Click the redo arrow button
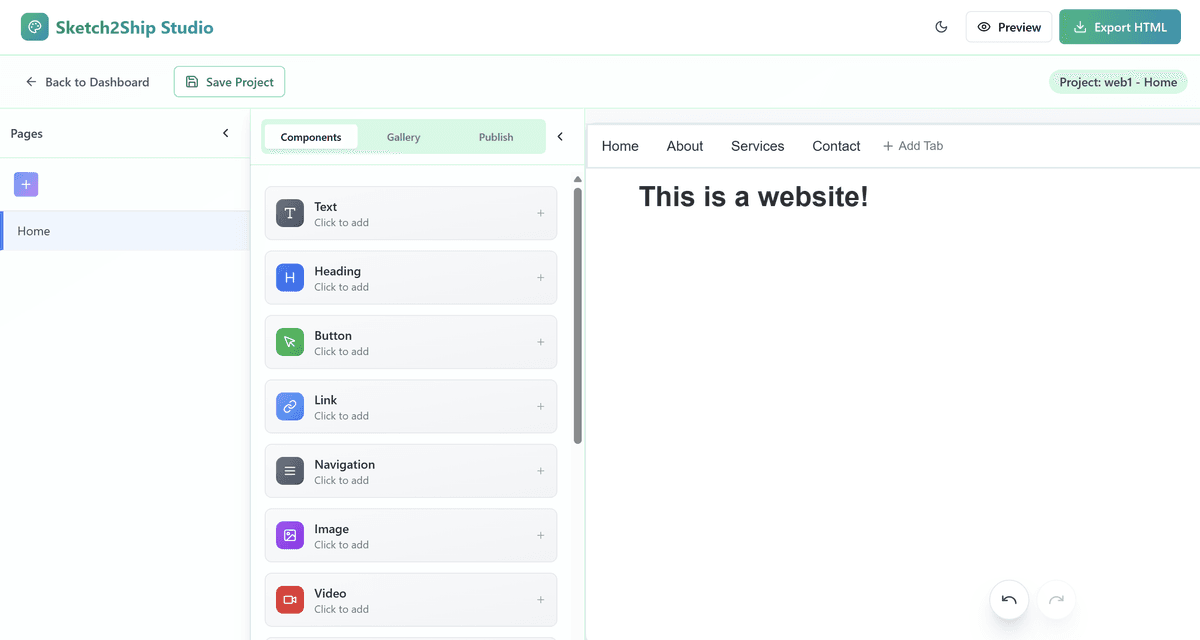1200x640 pixels. pyautogui.click(x=1056, y=600)
